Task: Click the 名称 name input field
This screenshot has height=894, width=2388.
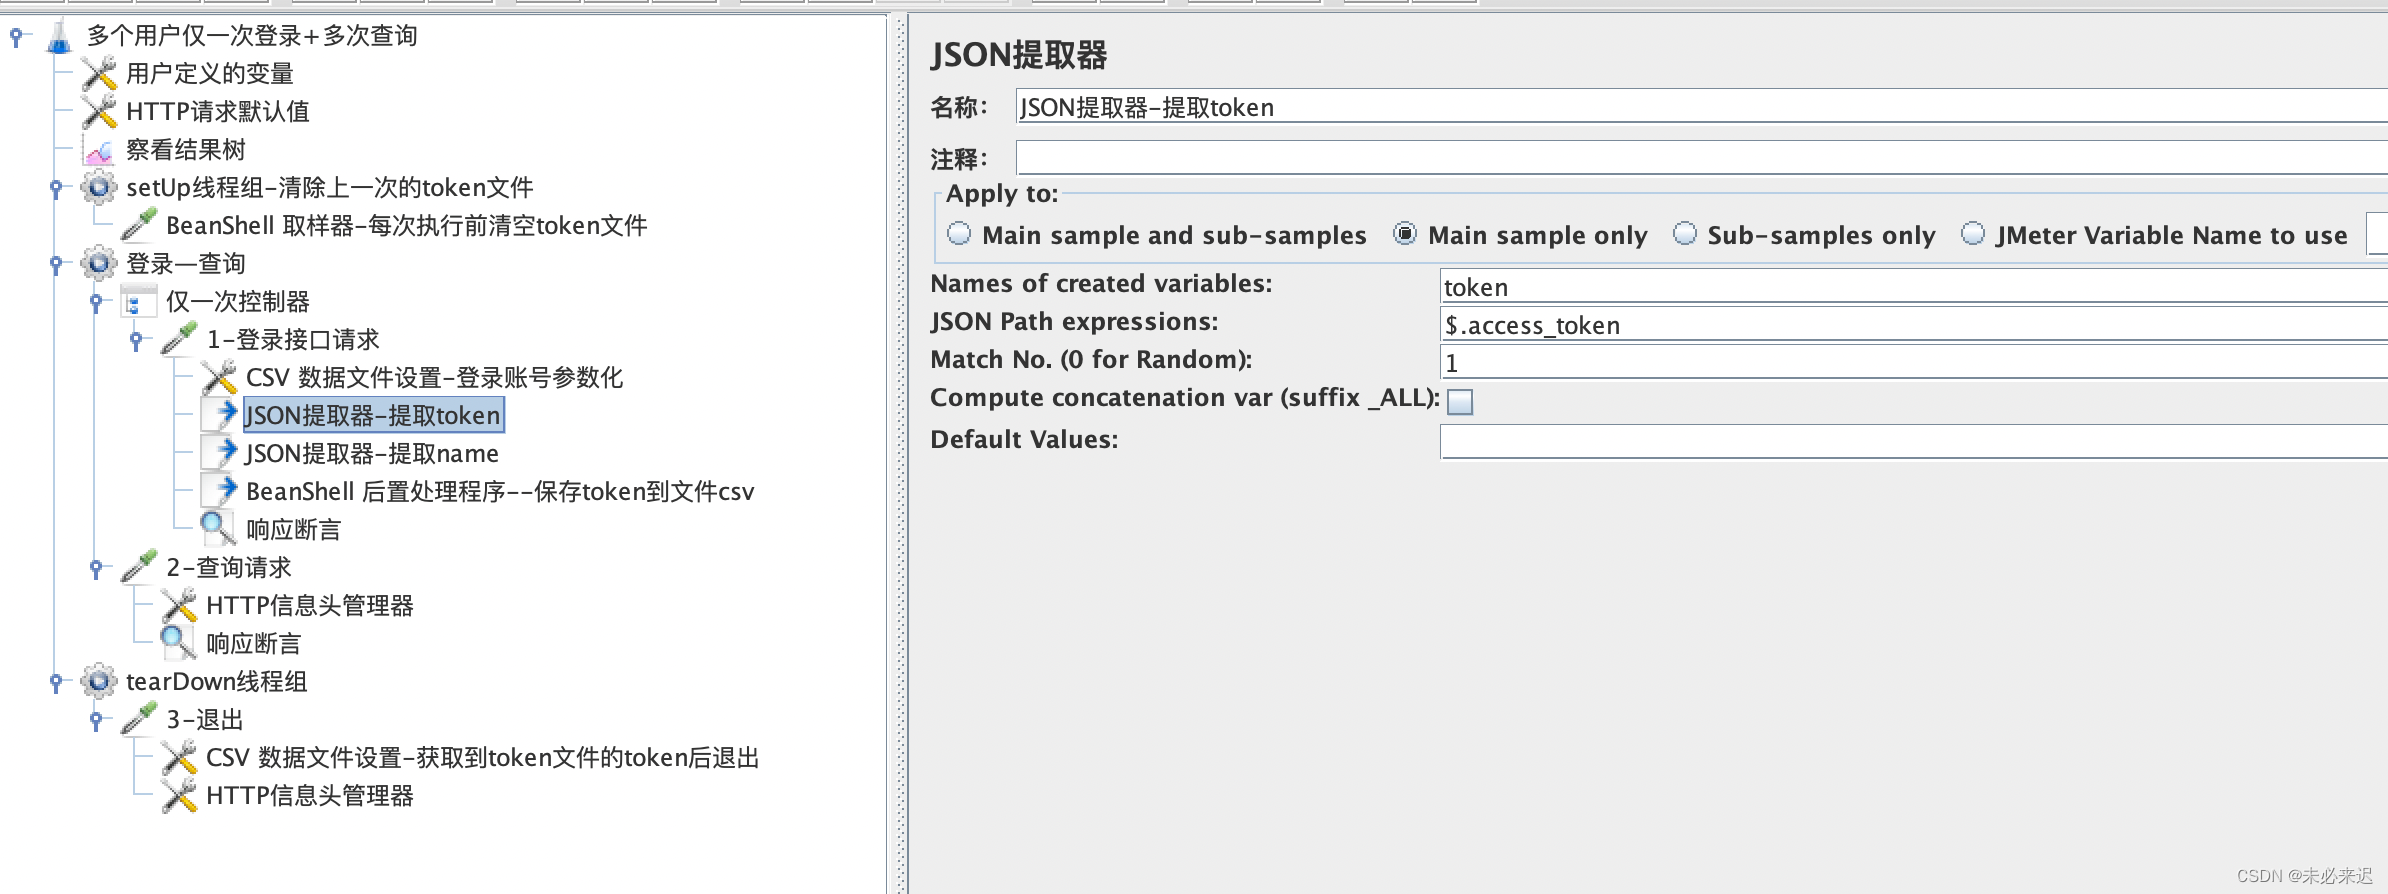Action: coord(1702,107)
